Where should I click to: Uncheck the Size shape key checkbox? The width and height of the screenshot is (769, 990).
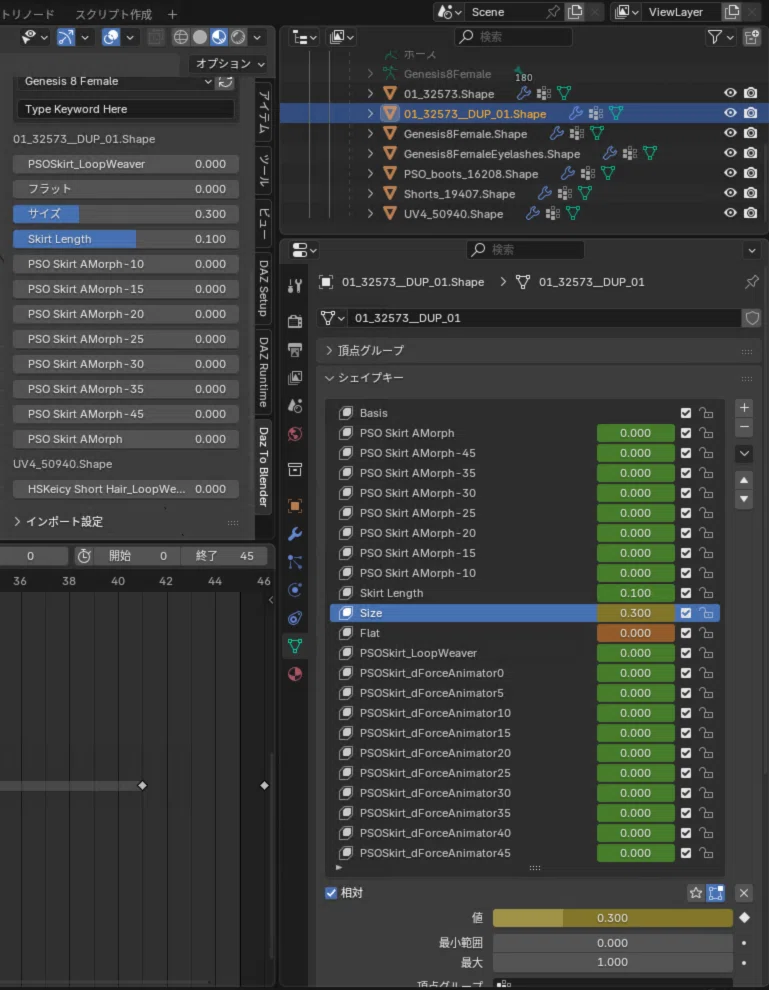(686, 613)
